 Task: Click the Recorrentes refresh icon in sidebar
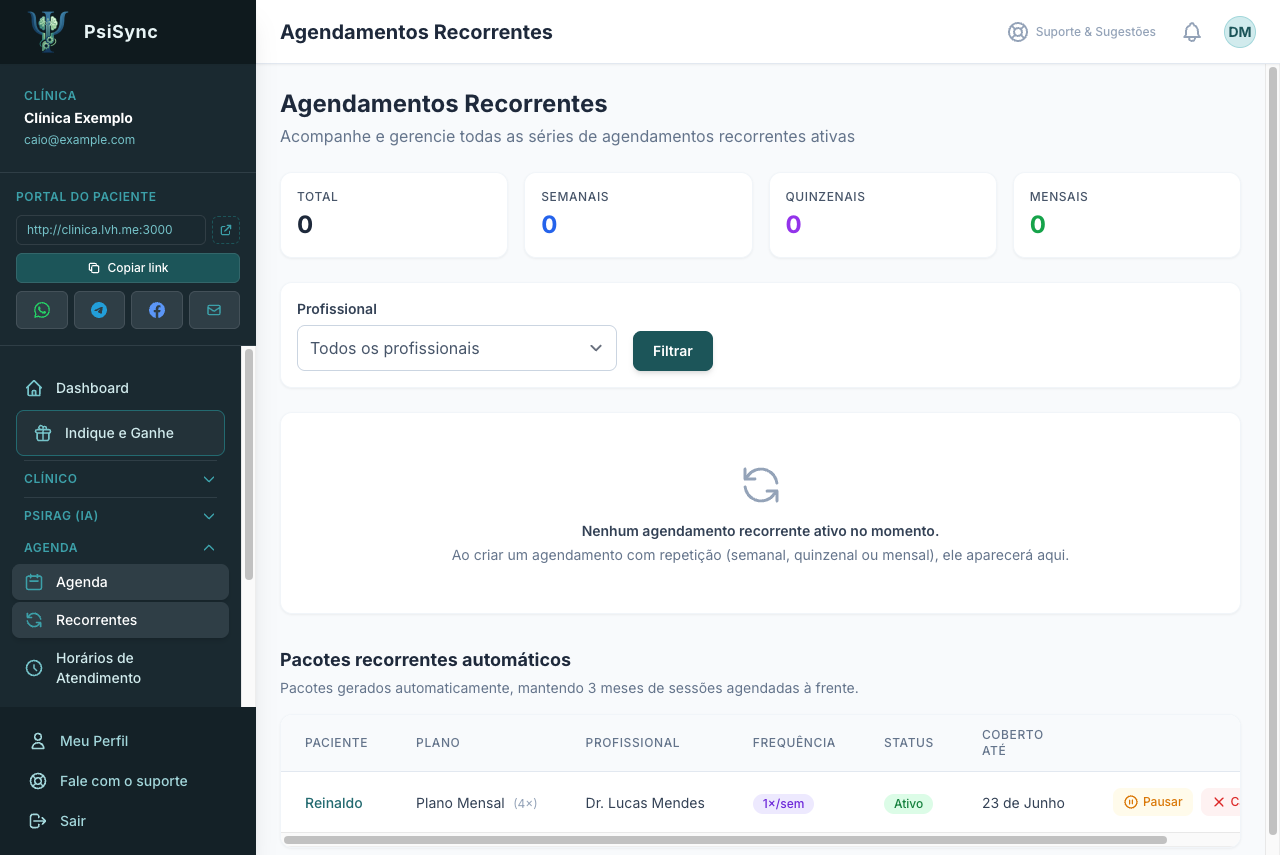coord(34,620)
